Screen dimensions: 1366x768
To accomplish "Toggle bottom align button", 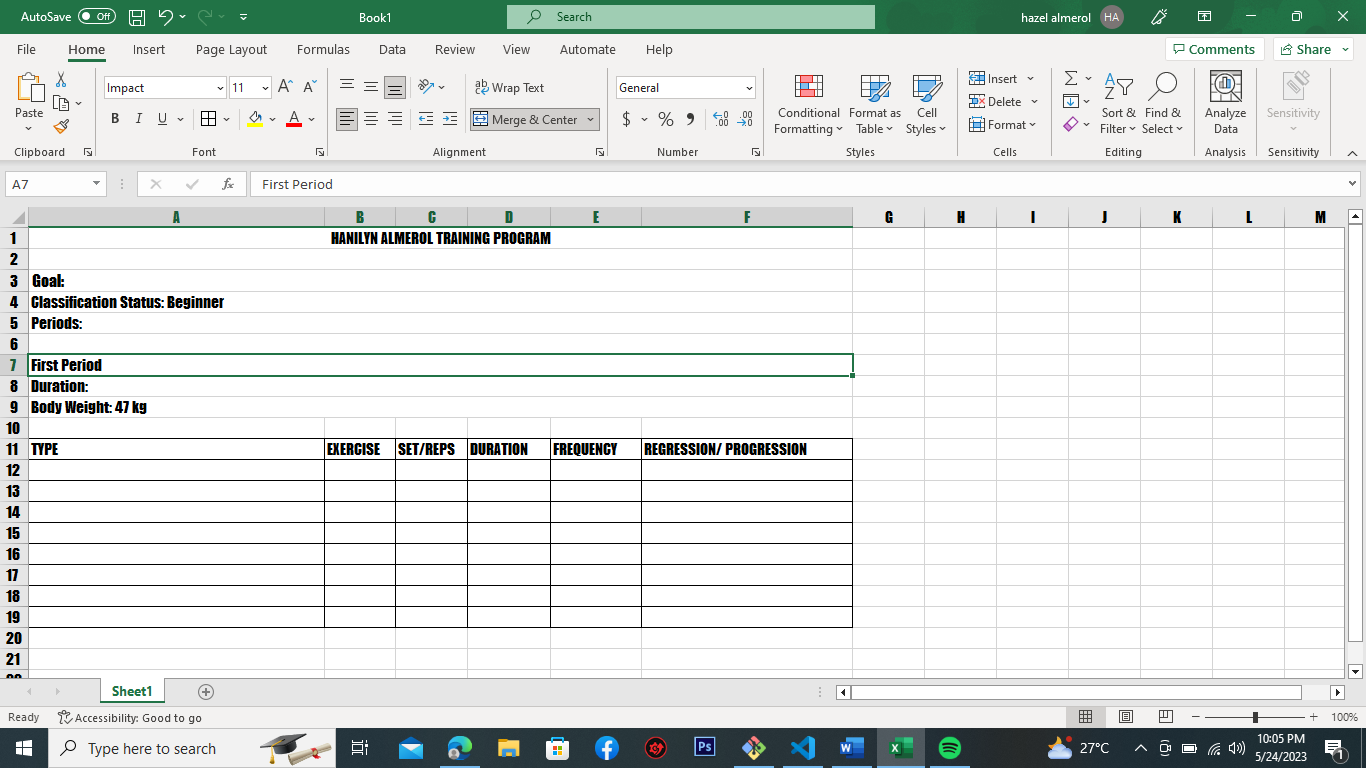I will point(395,87).
